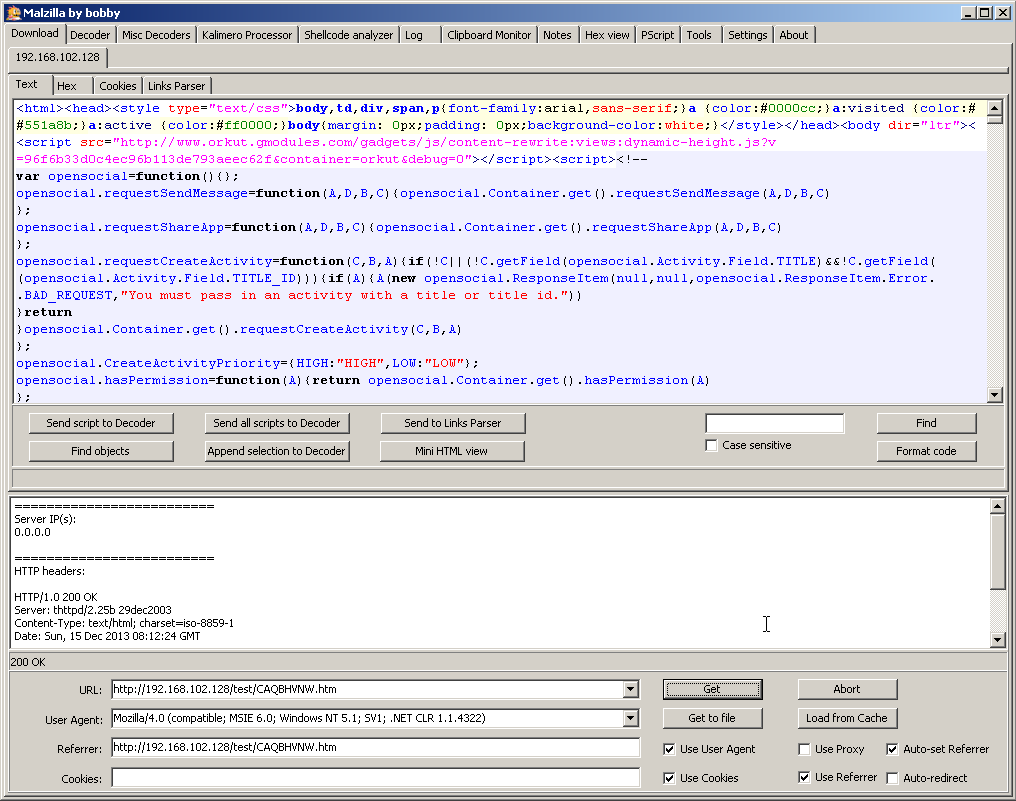Viewport: 1016px width, 801px height.
Task: Select the Links Parser sub-tab
Action: [x=177, y=86]
